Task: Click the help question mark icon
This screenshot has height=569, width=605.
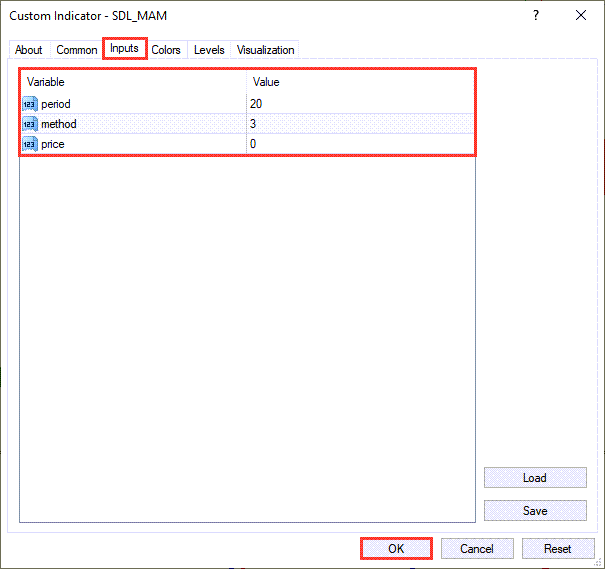Action: coord(536,15)
